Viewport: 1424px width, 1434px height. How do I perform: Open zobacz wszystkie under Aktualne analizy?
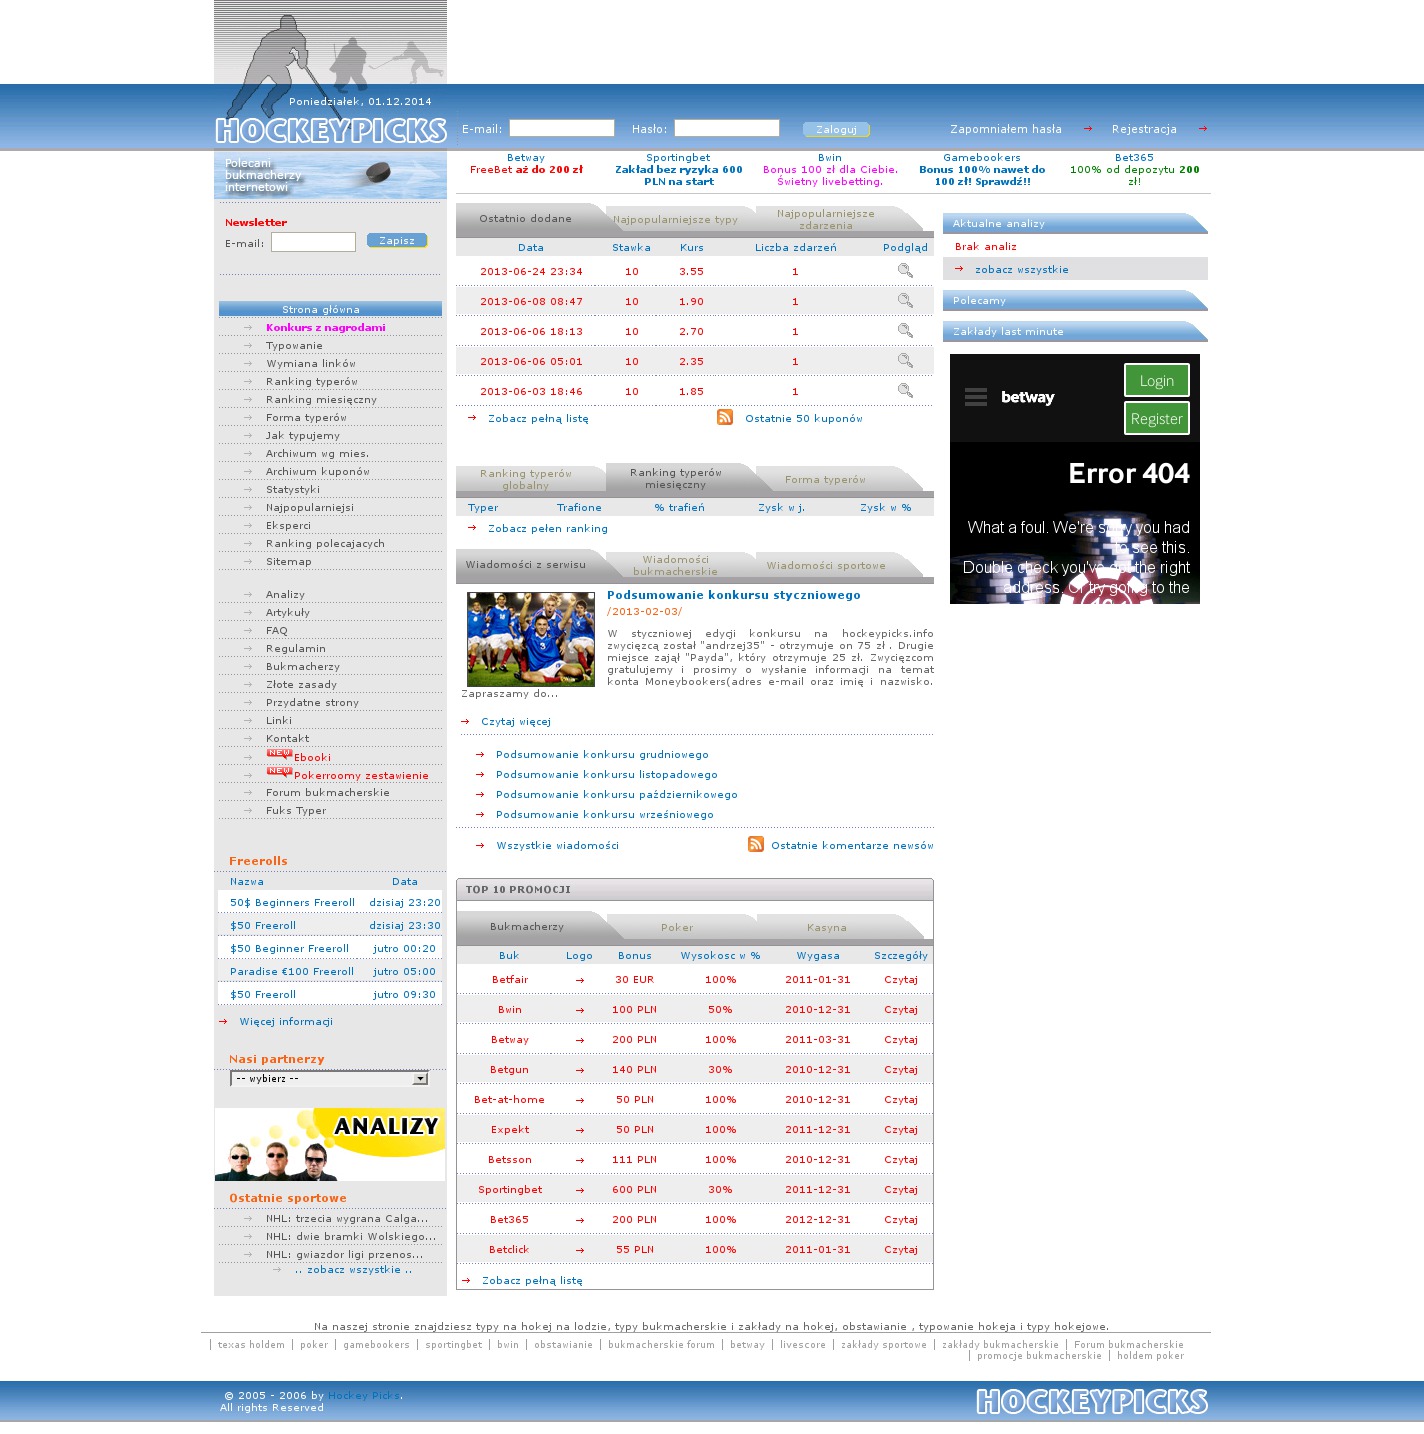[x=1022, y=269]
